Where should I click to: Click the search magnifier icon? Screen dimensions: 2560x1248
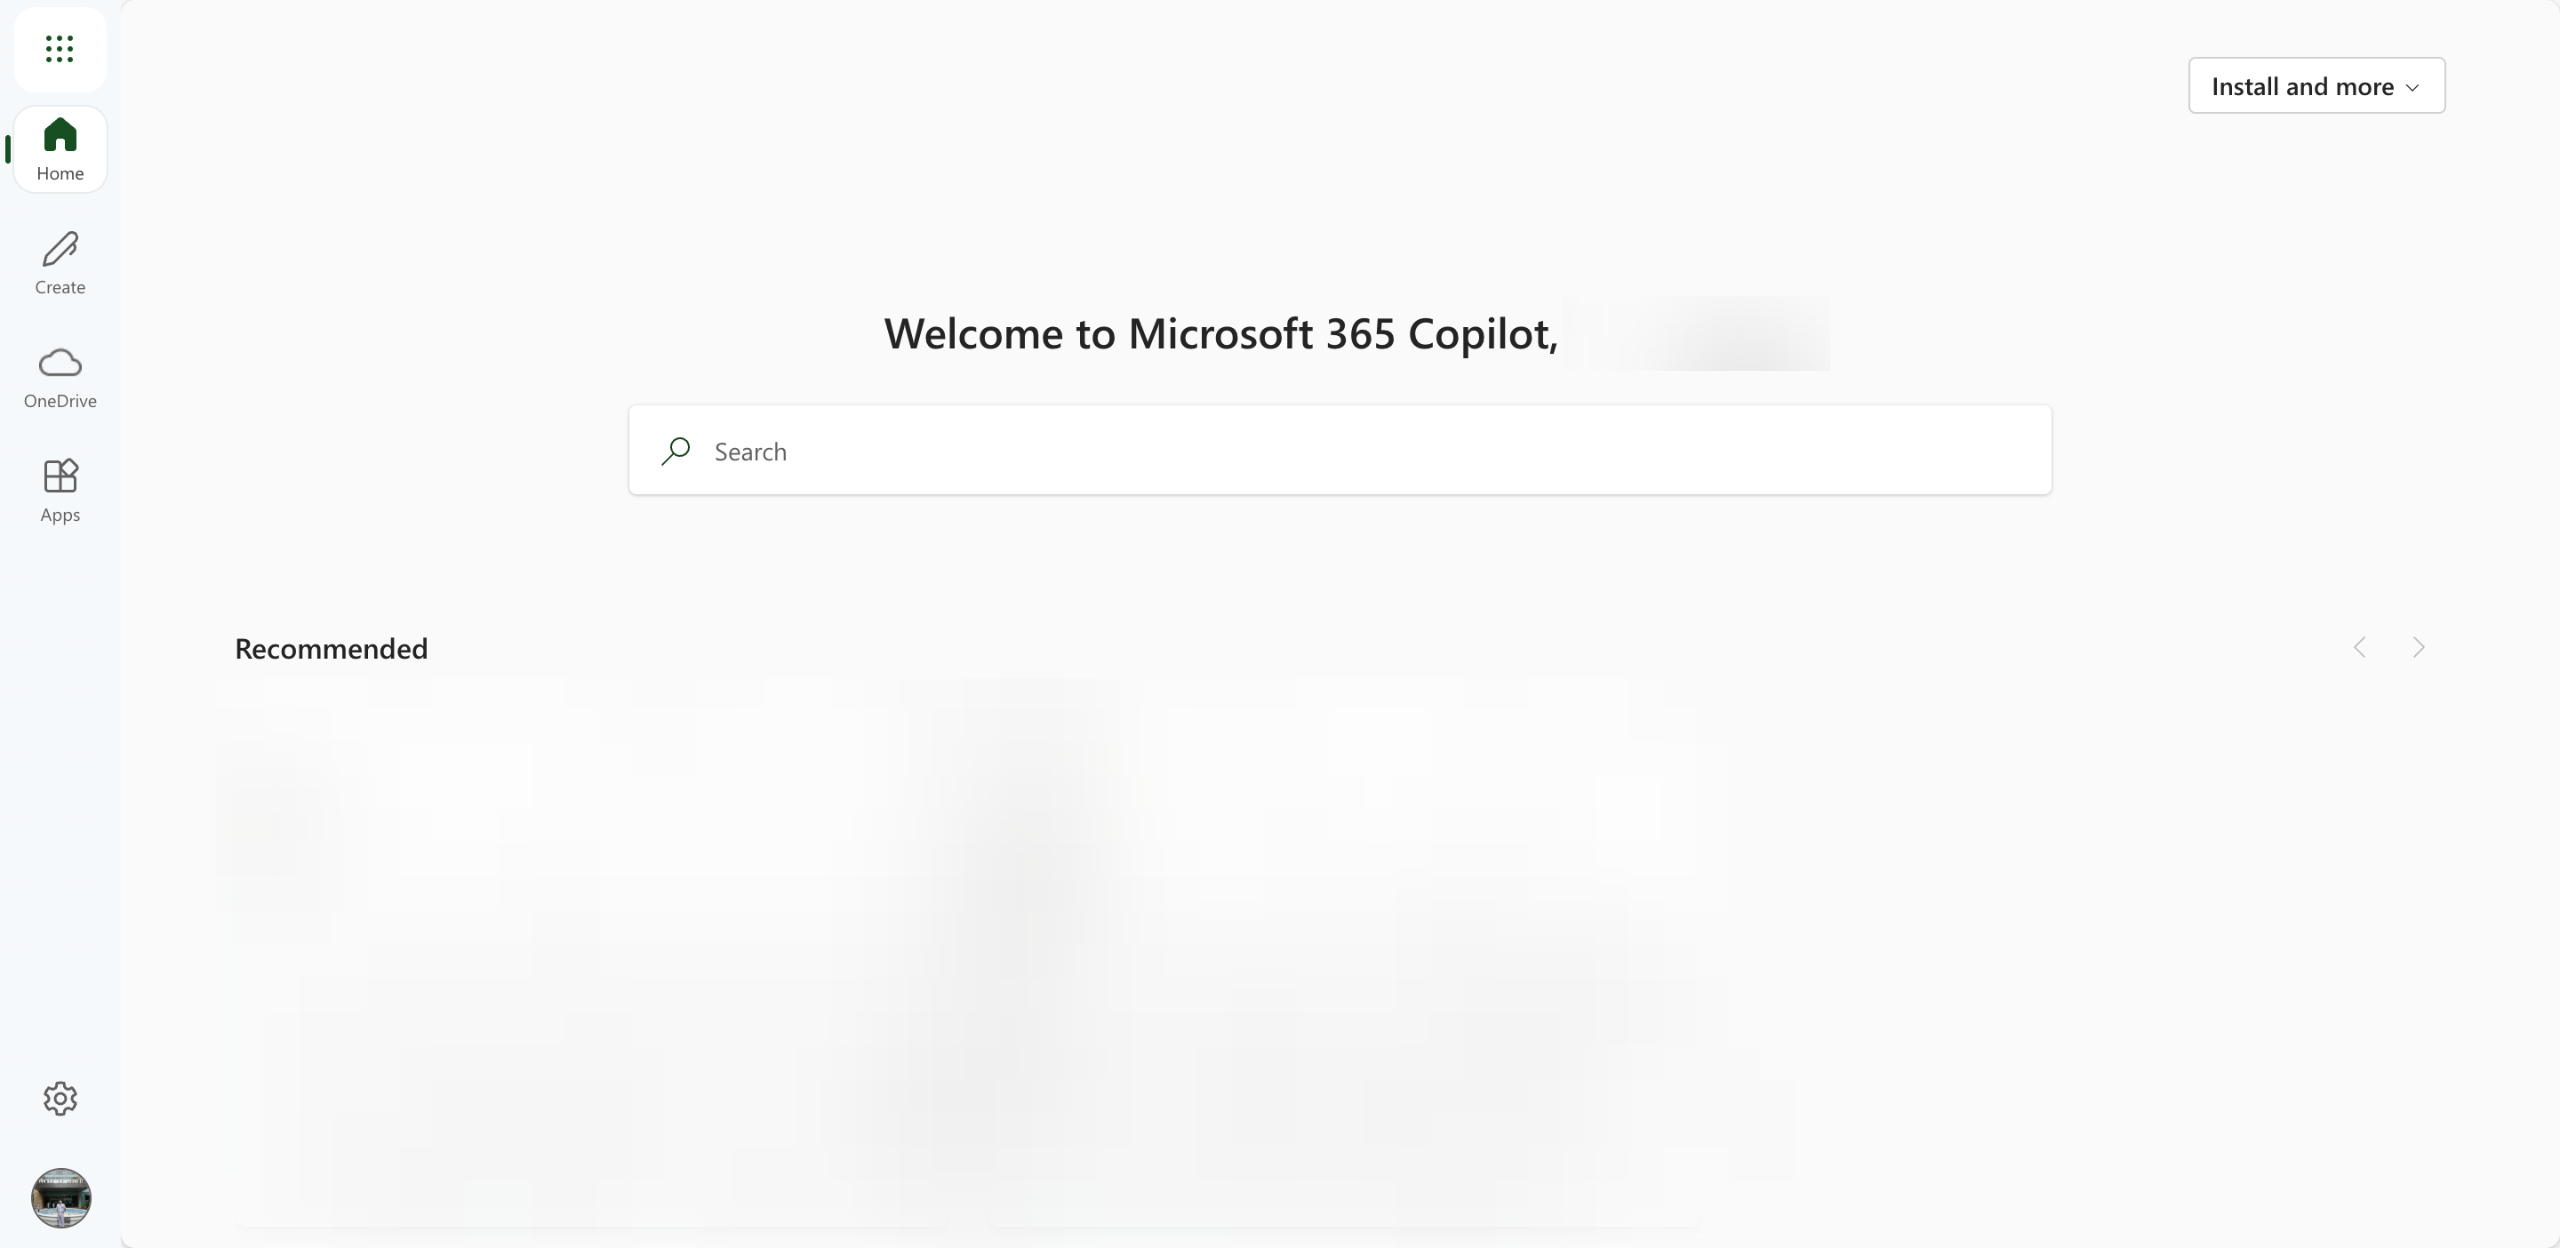[678, 451]
